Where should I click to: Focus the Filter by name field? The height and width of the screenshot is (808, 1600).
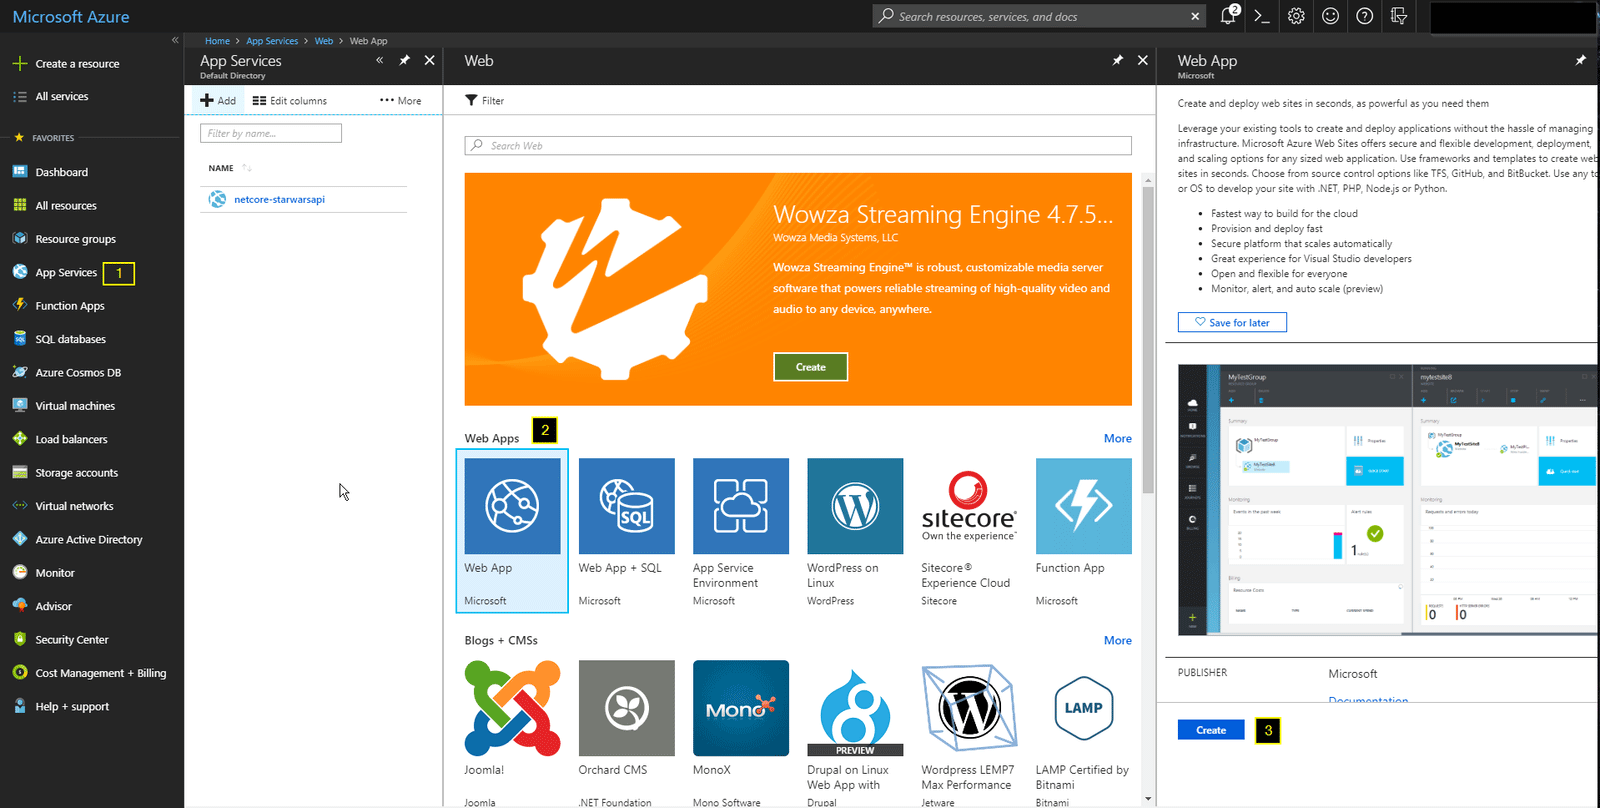271,133
